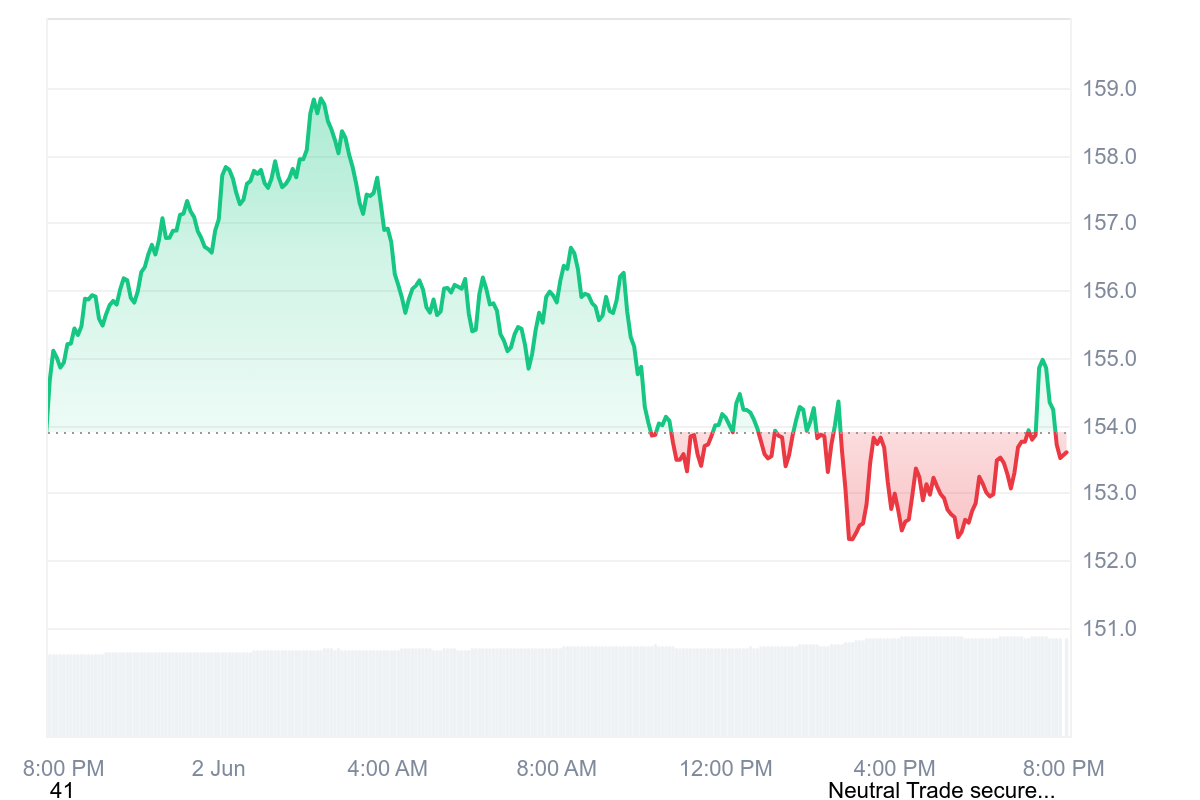Click the 159.0 price axis label
Screen dimensions: 1200x800
(x=1109, y=89)
